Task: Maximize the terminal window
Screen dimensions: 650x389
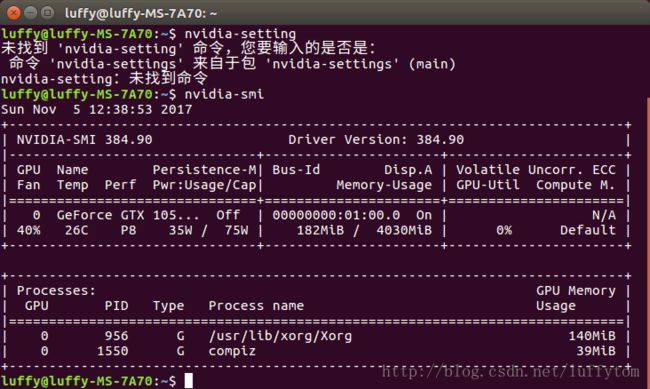Action: point(48,13)
